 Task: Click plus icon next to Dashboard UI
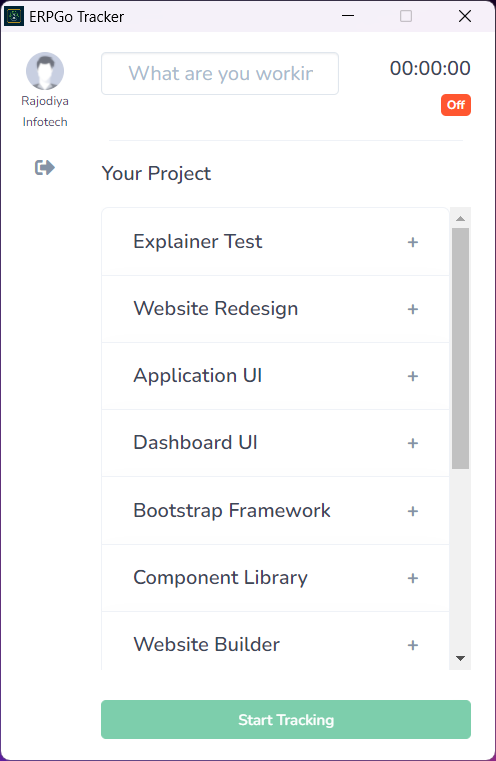tap(413, 443)
